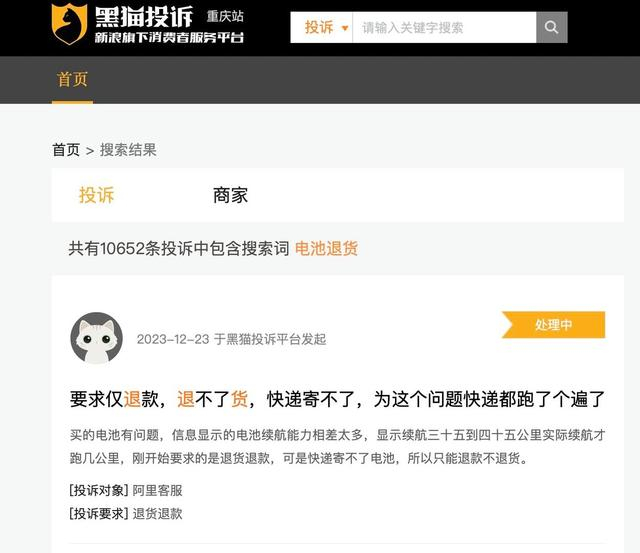The image size is (640, 553).
Task: Click the 首页 breadcrumb link
Action: pyautogui.click(x=66, y=150)
